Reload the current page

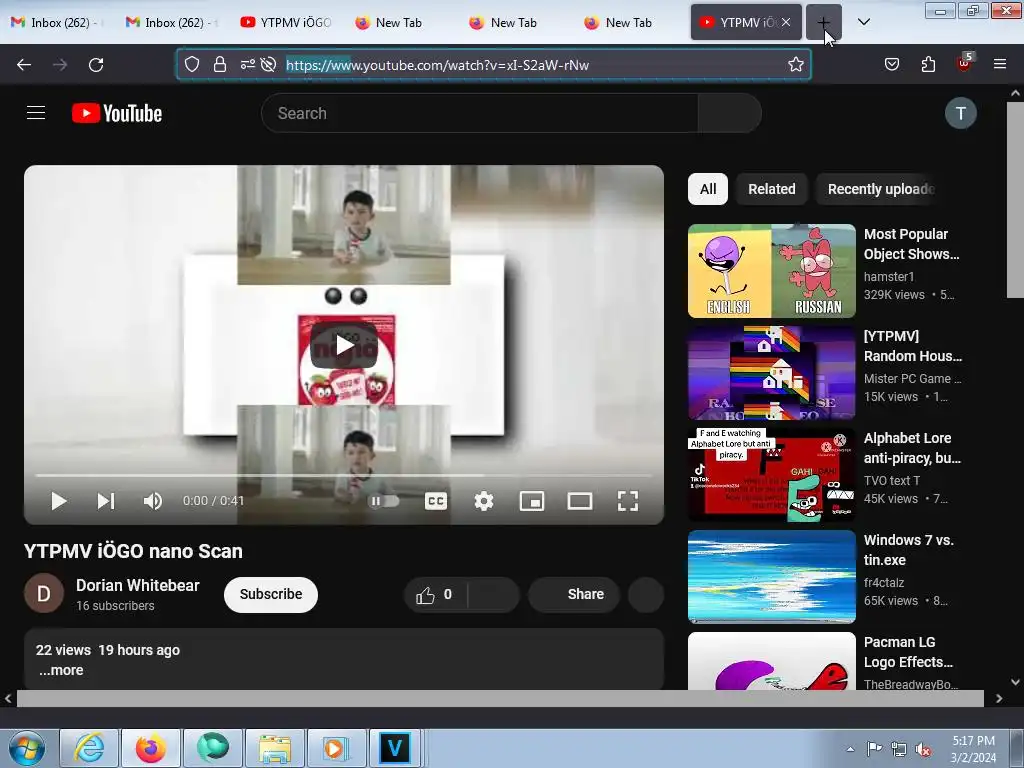(x=96, y=64)
